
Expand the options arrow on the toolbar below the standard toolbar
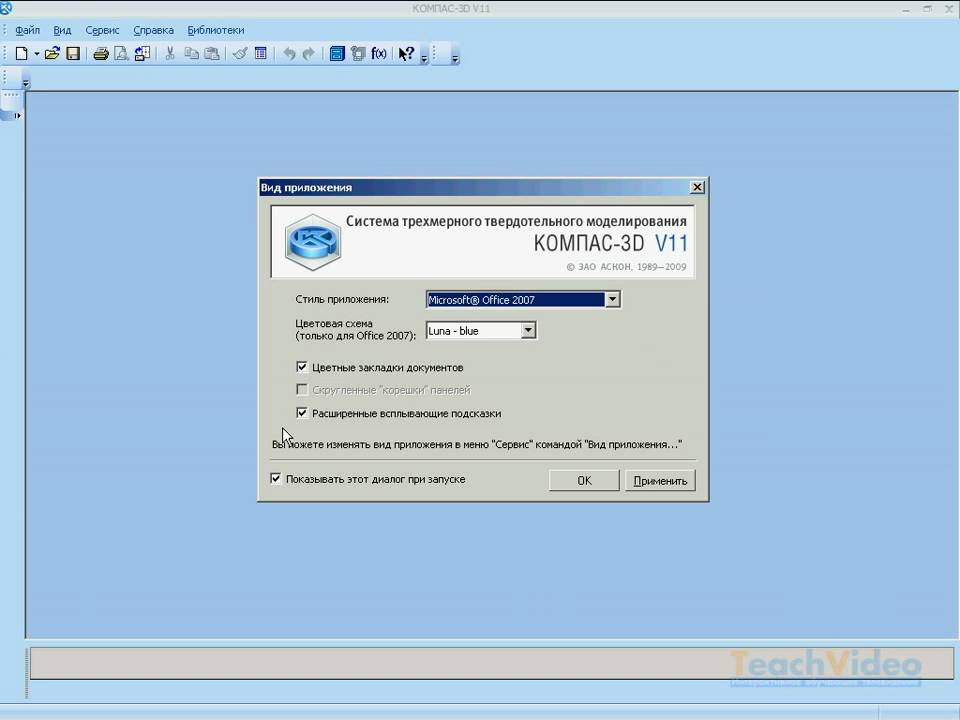click(26, 83)
